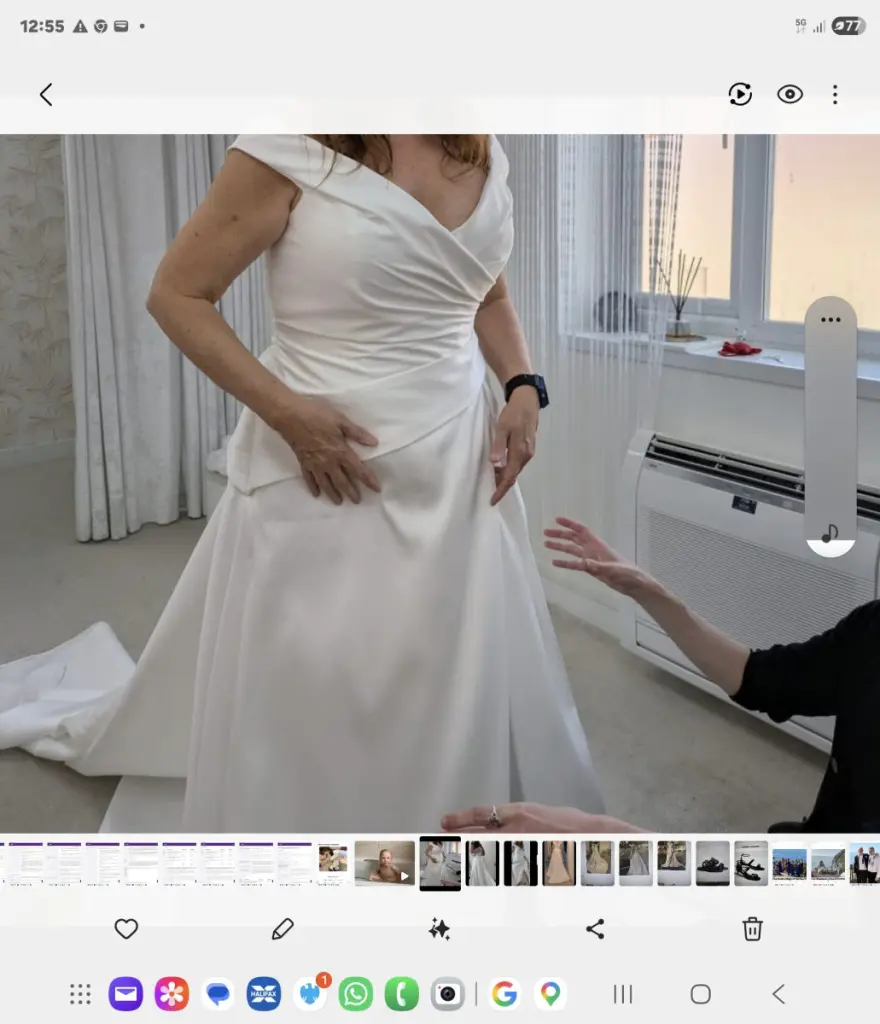The image size is (880, 1024).
Task: Tap the back arrow at top left
Action: 46,95
